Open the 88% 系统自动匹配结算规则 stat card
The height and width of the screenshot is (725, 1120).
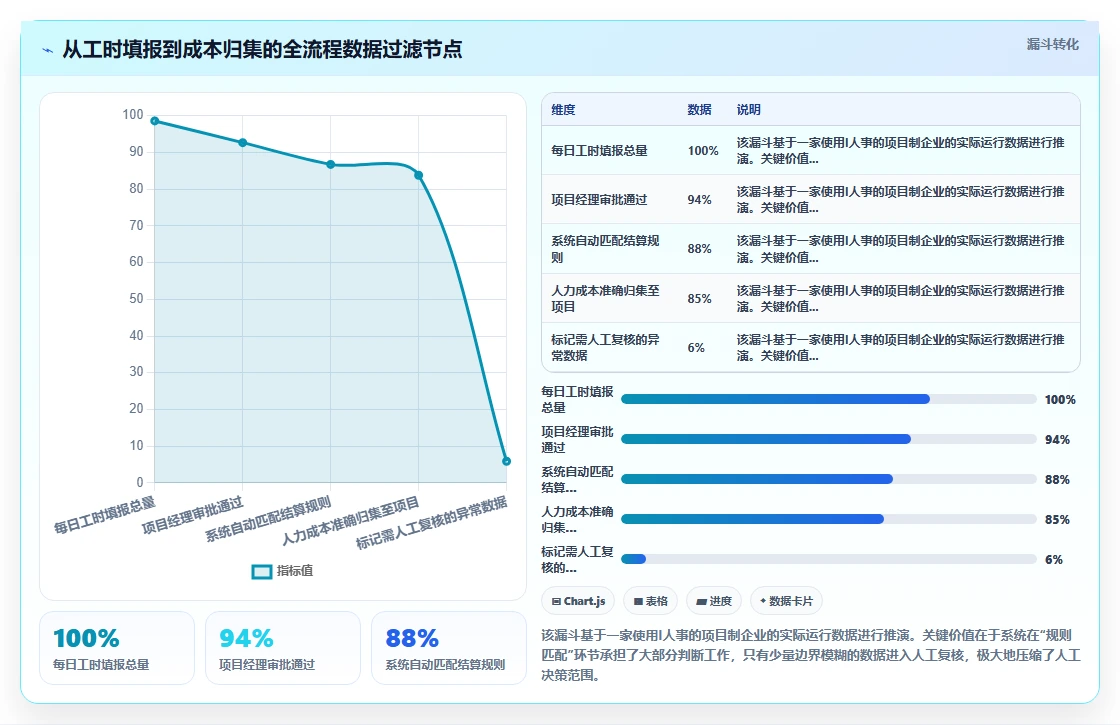point(449,648)
